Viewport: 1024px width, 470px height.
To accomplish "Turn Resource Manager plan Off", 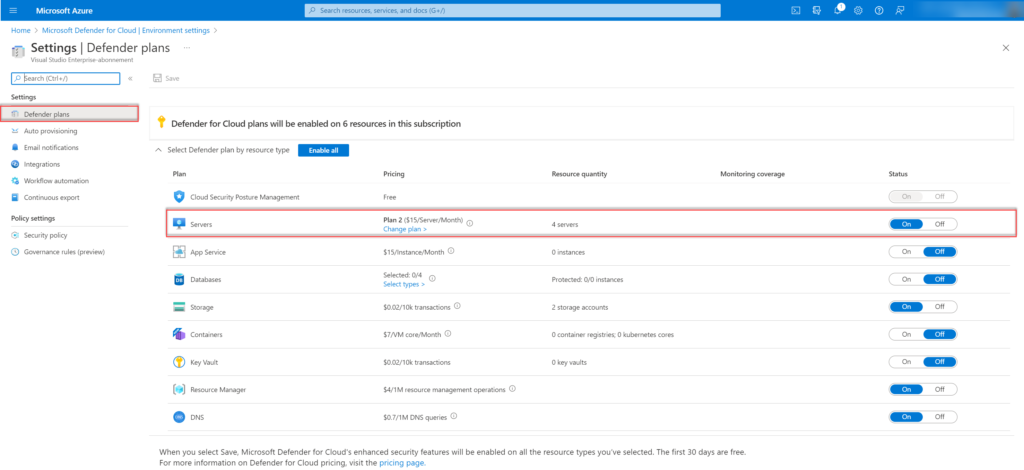I will 940,389.
